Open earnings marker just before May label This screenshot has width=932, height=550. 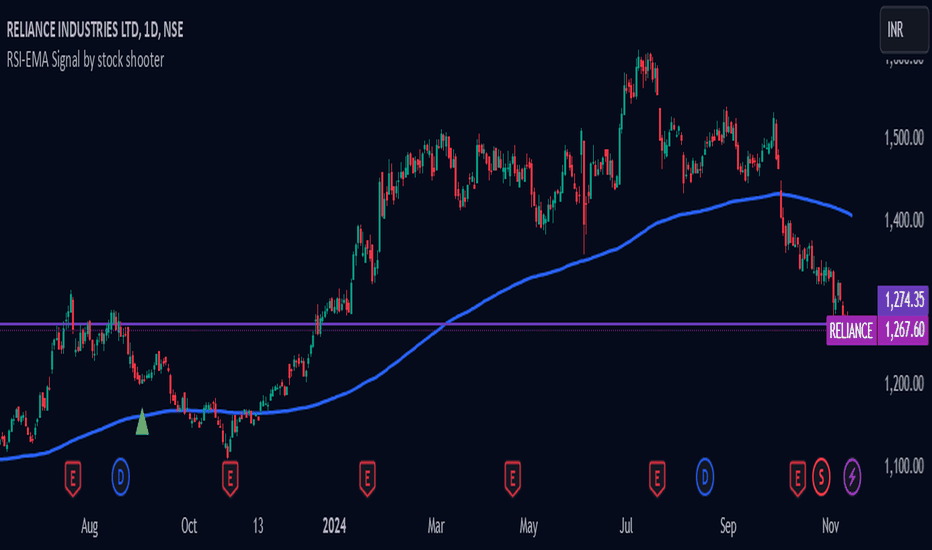point(512,477)
